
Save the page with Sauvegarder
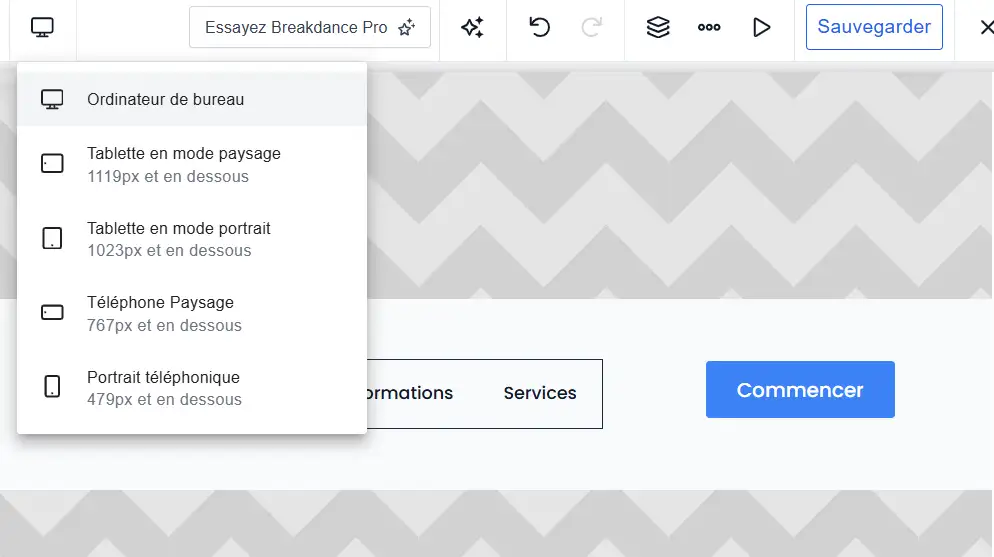click(x=874, y=27)
